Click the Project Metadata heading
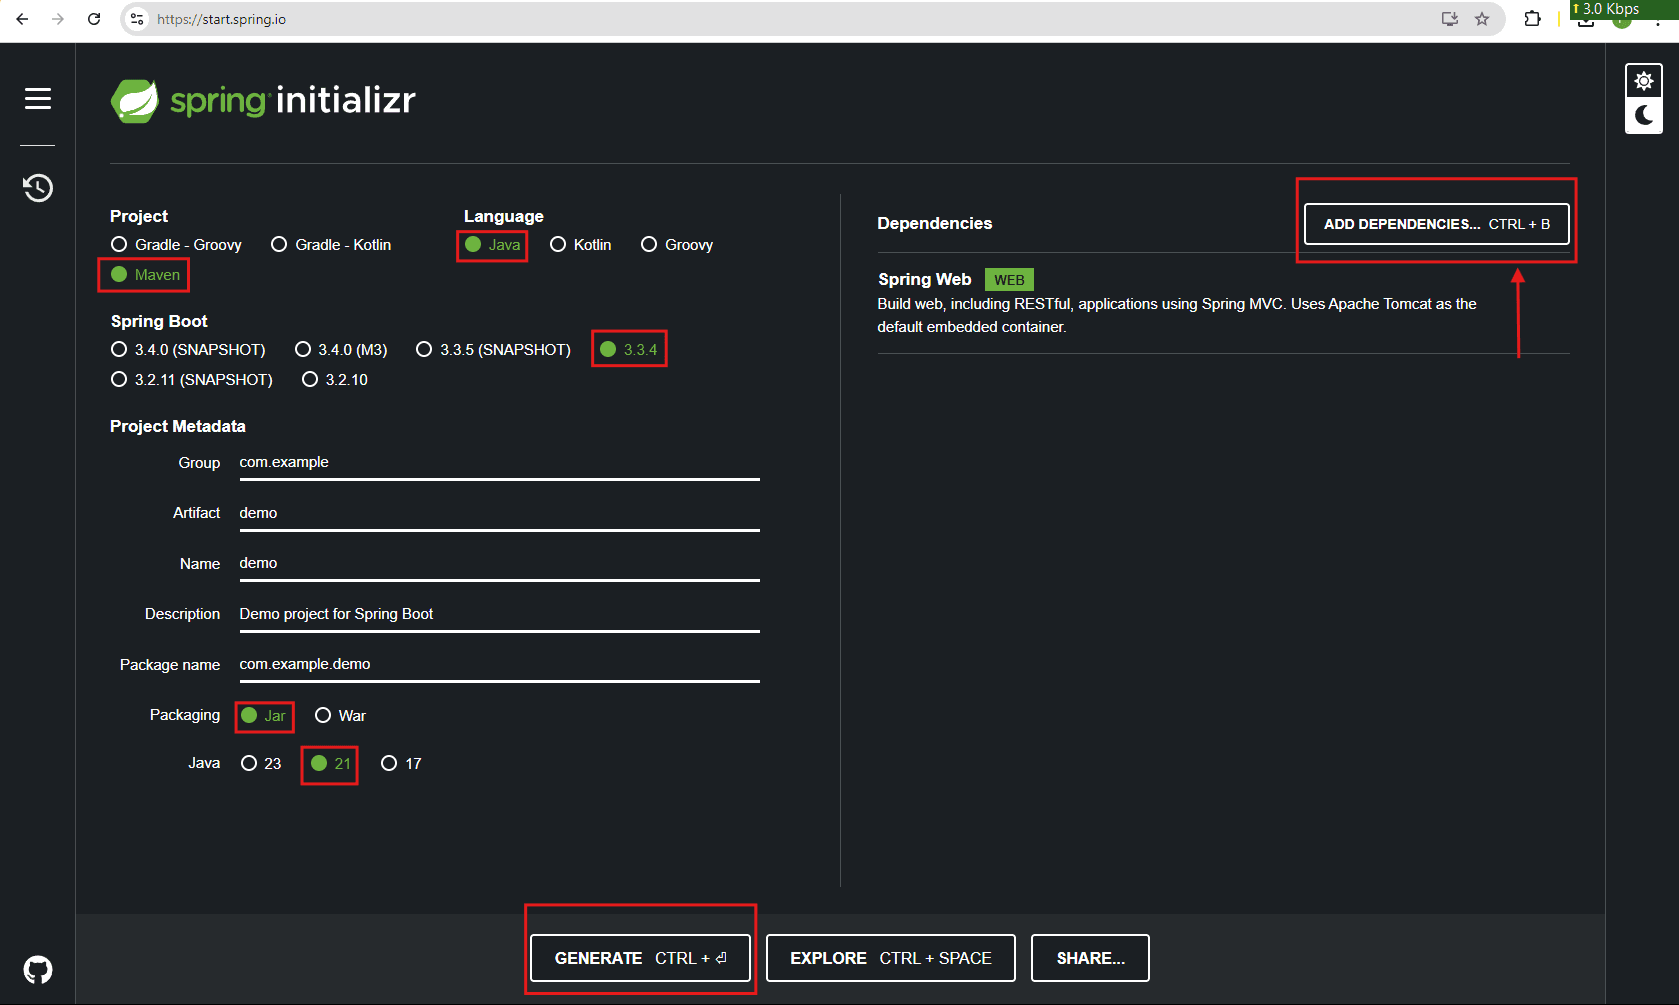The image size is (1679, 1005). click(178, 427)
